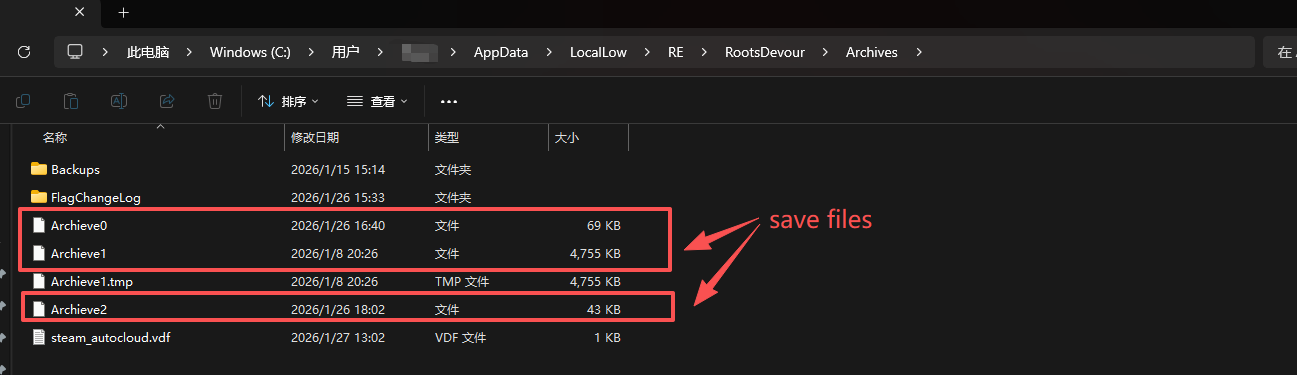Expand chevron after LocalLow in breadcrumb

click(x=648, y=52)
